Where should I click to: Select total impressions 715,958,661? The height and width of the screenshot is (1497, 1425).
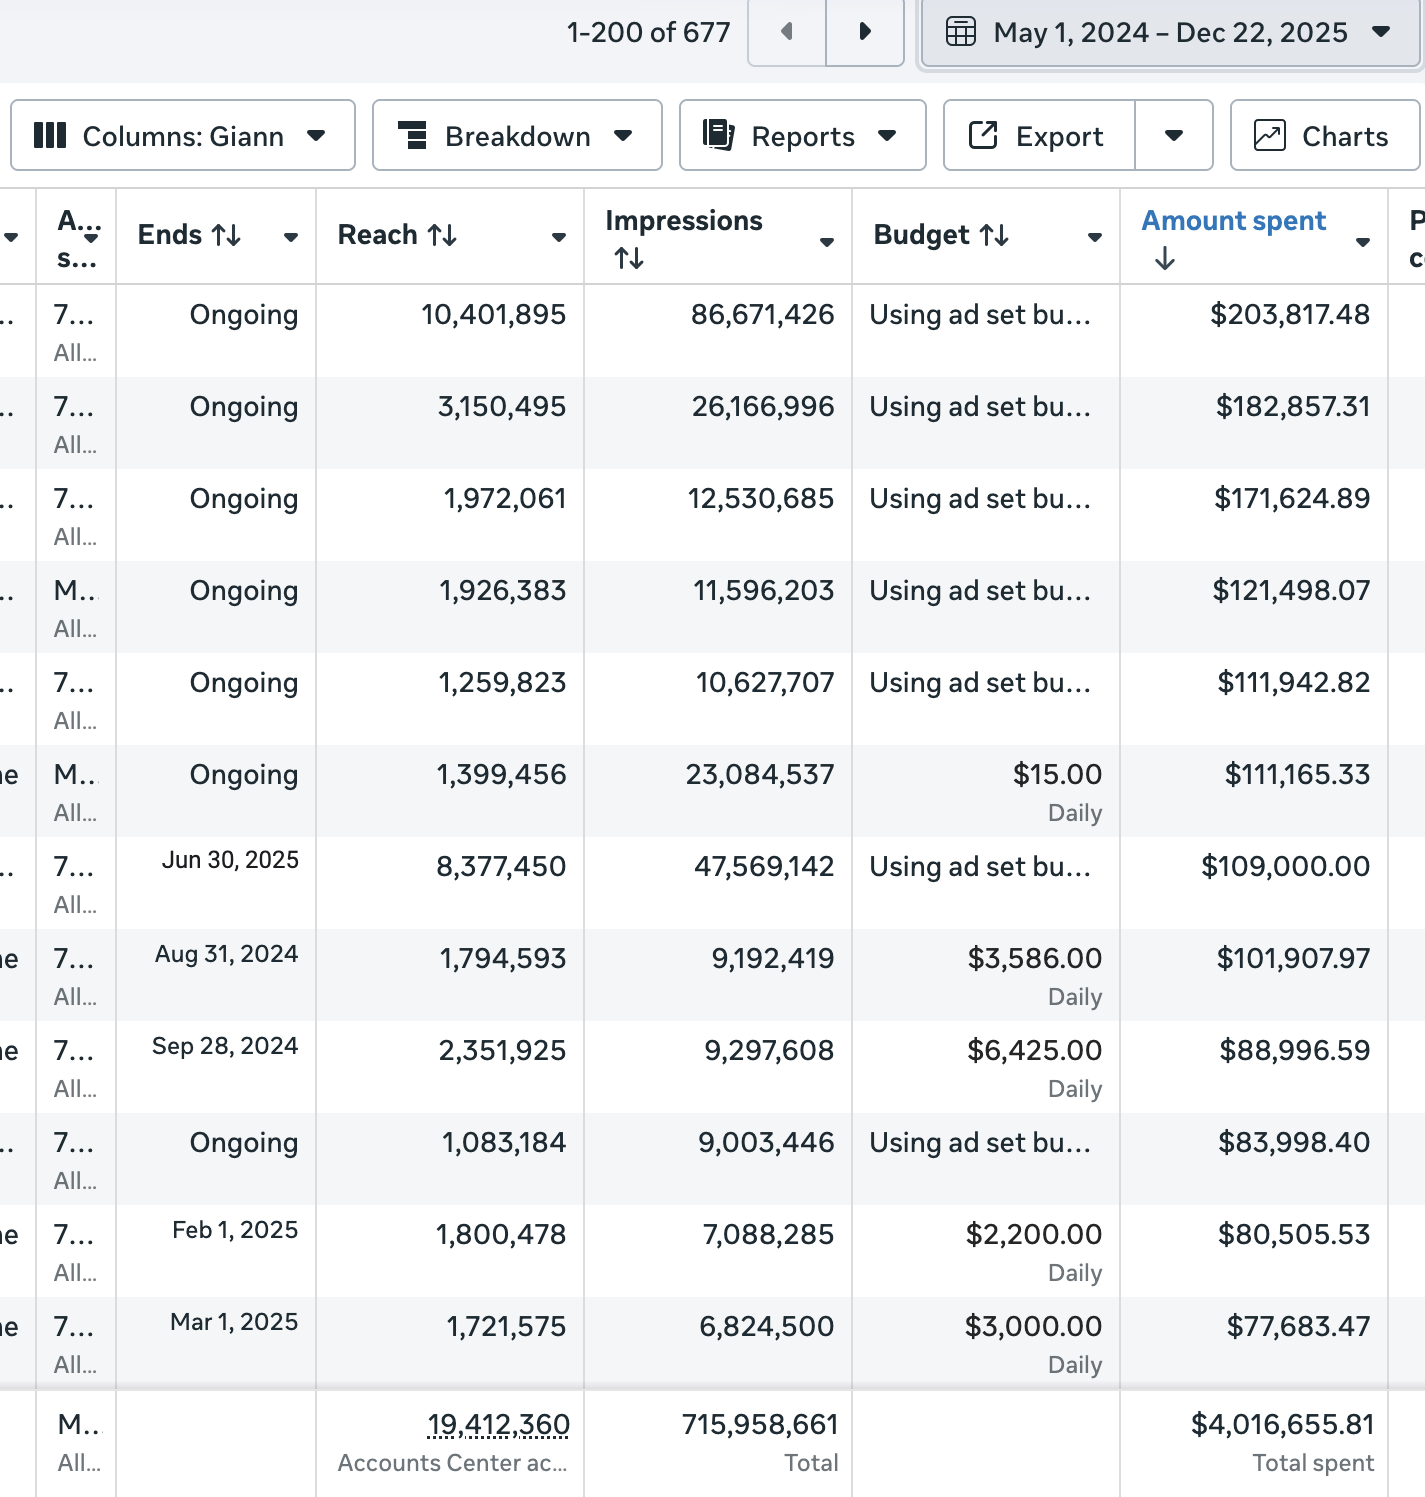tap(760, 1425)
